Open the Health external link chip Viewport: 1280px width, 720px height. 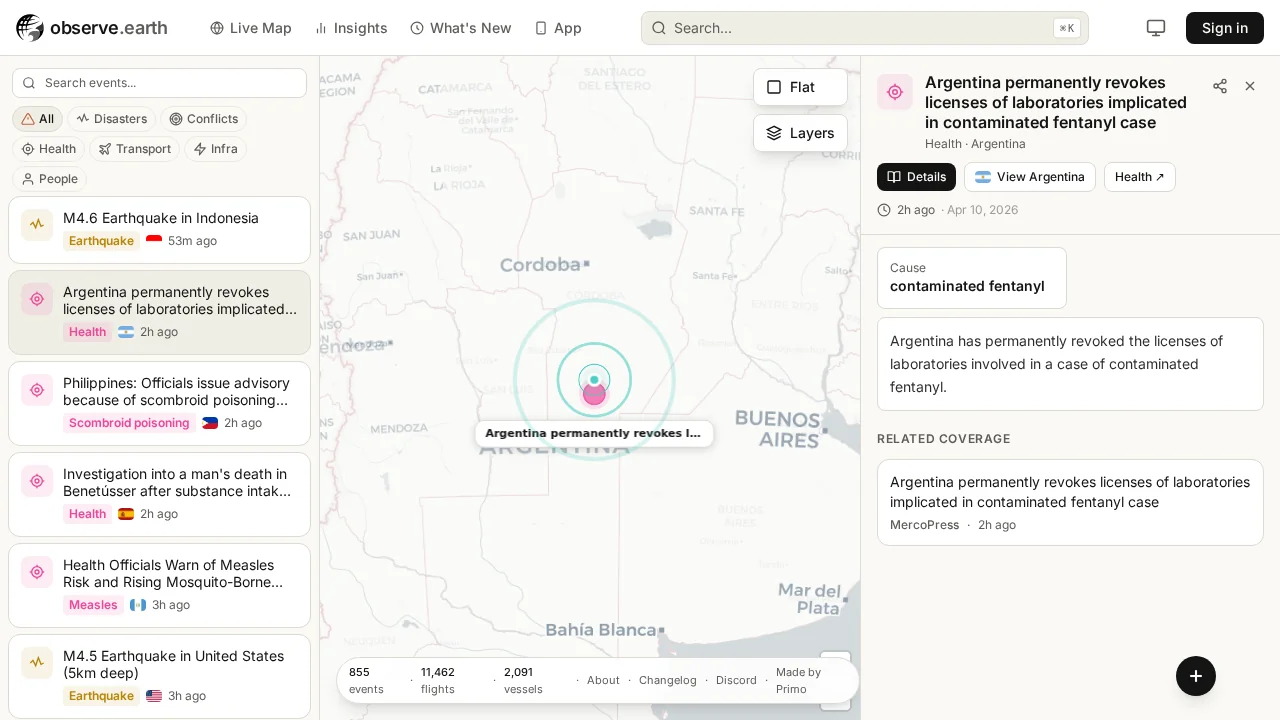point(1139,177)
